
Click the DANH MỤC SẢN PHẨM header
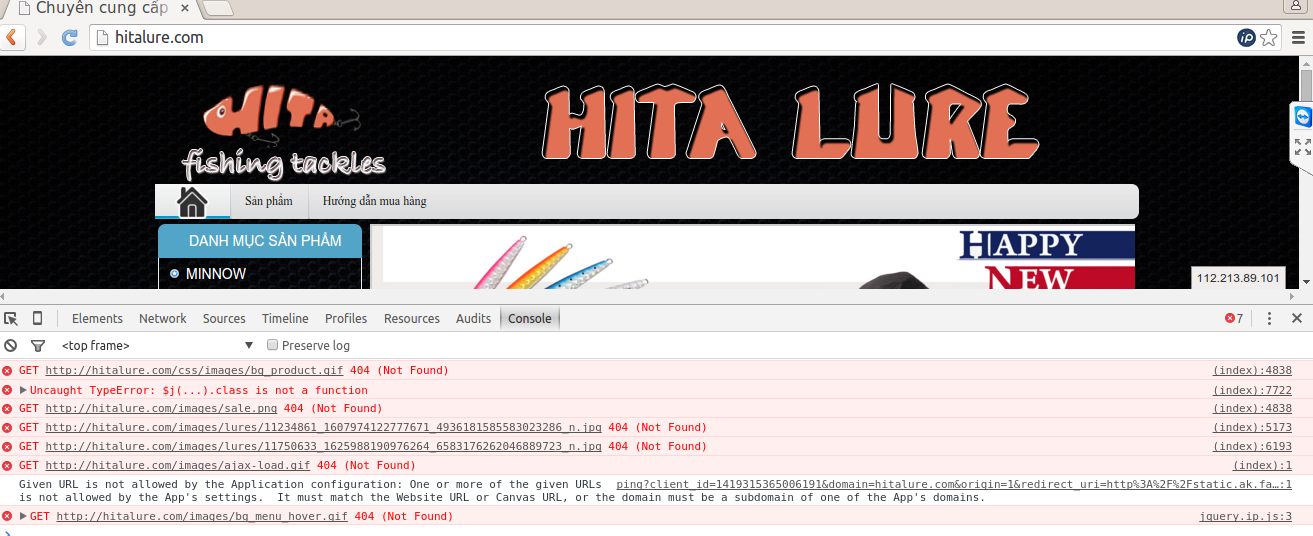click(260, 241)
